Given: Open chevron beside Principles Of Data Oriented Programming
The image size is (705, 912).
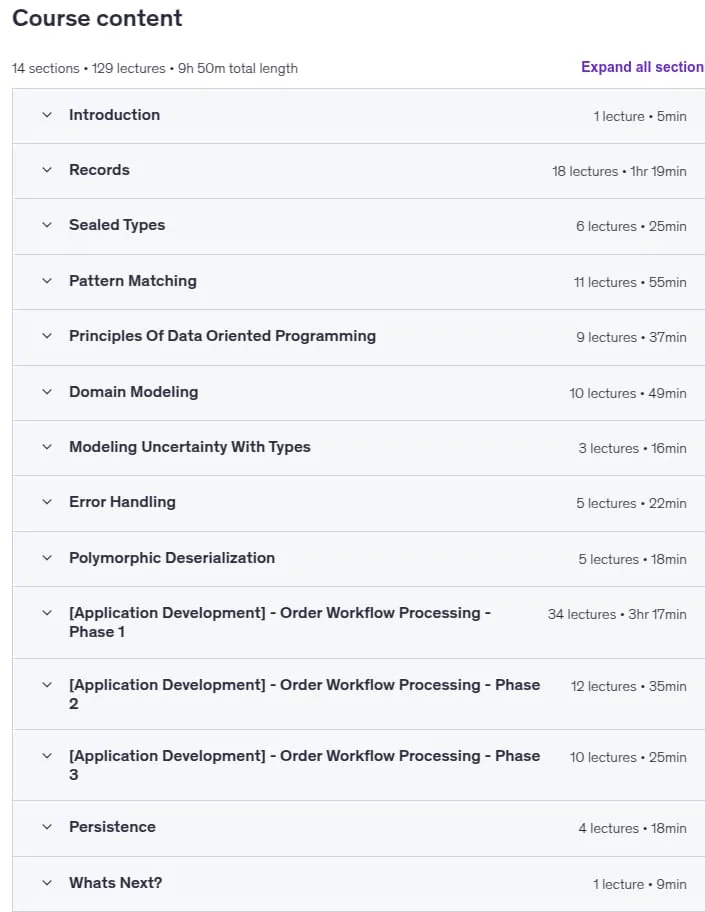Looking at the screenshot, I should click(x=47, y=336).
